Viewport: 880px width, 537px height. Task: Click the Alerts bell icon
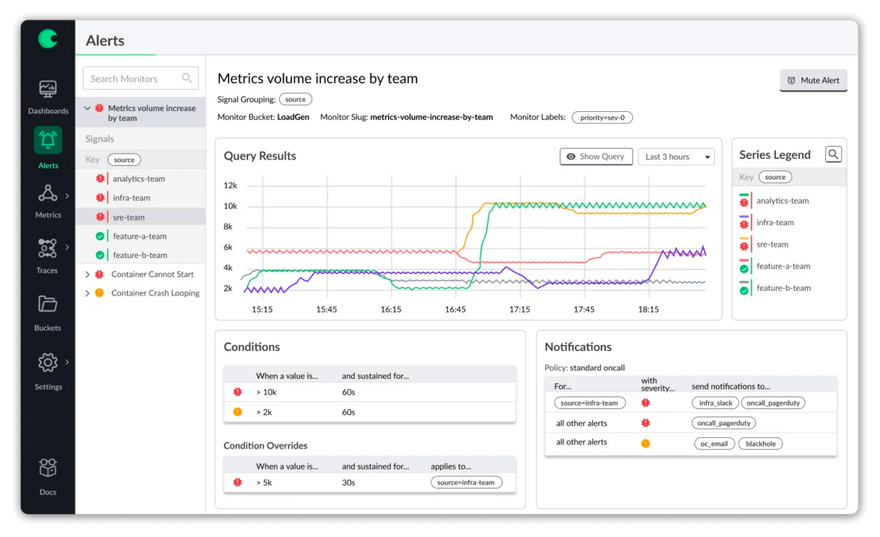(47, 141)
